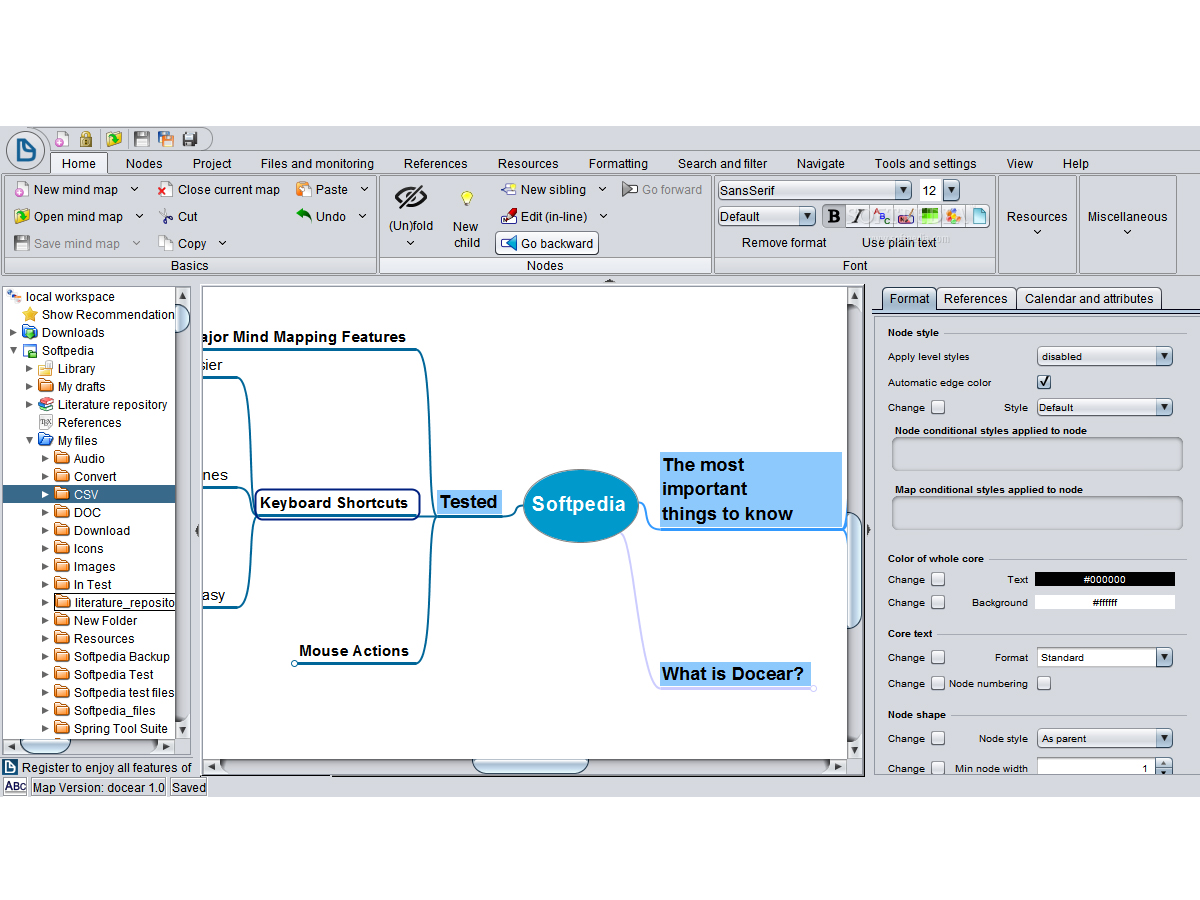Open the SansSerif font family dropdown
The height and width of the screenshot is (900, 1200).
903,190
